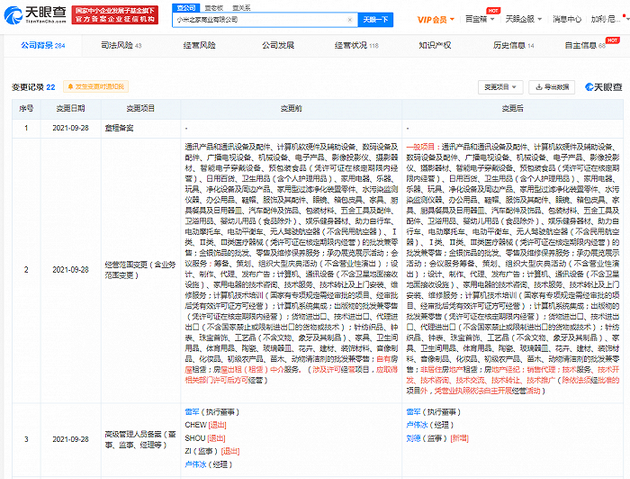630x479 pixels.
Task: Click the 天眼查 logo in the header
Action: click(x=35, y=15)
